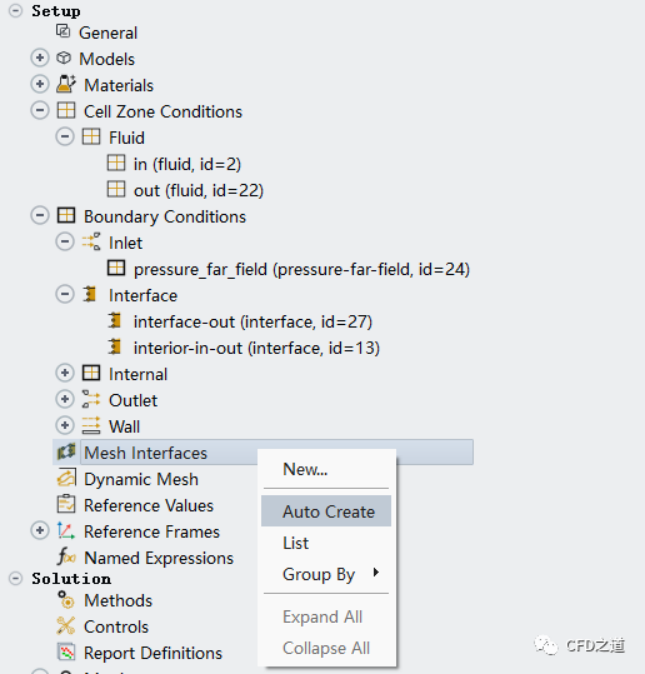Click the Named Expressions function icon

[66, 558]
